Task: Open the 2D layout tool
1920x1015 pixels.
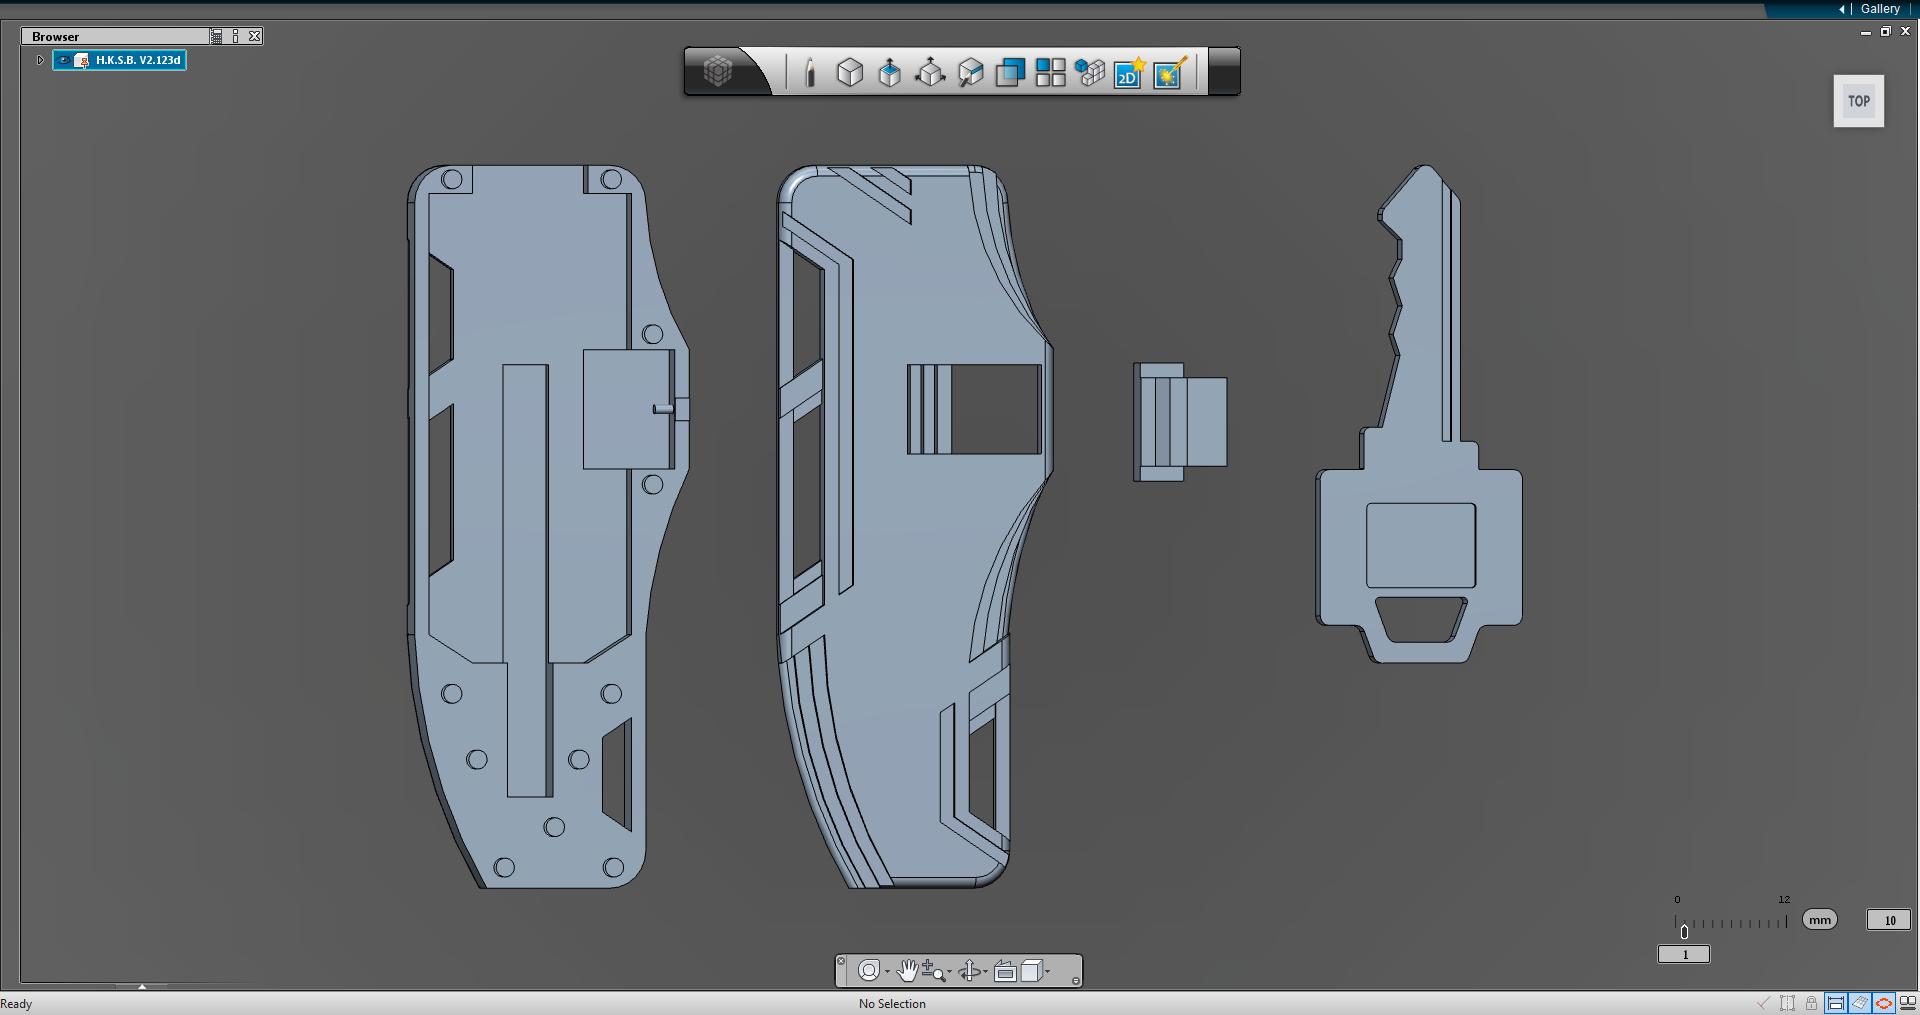Action: click(1129, 72)
